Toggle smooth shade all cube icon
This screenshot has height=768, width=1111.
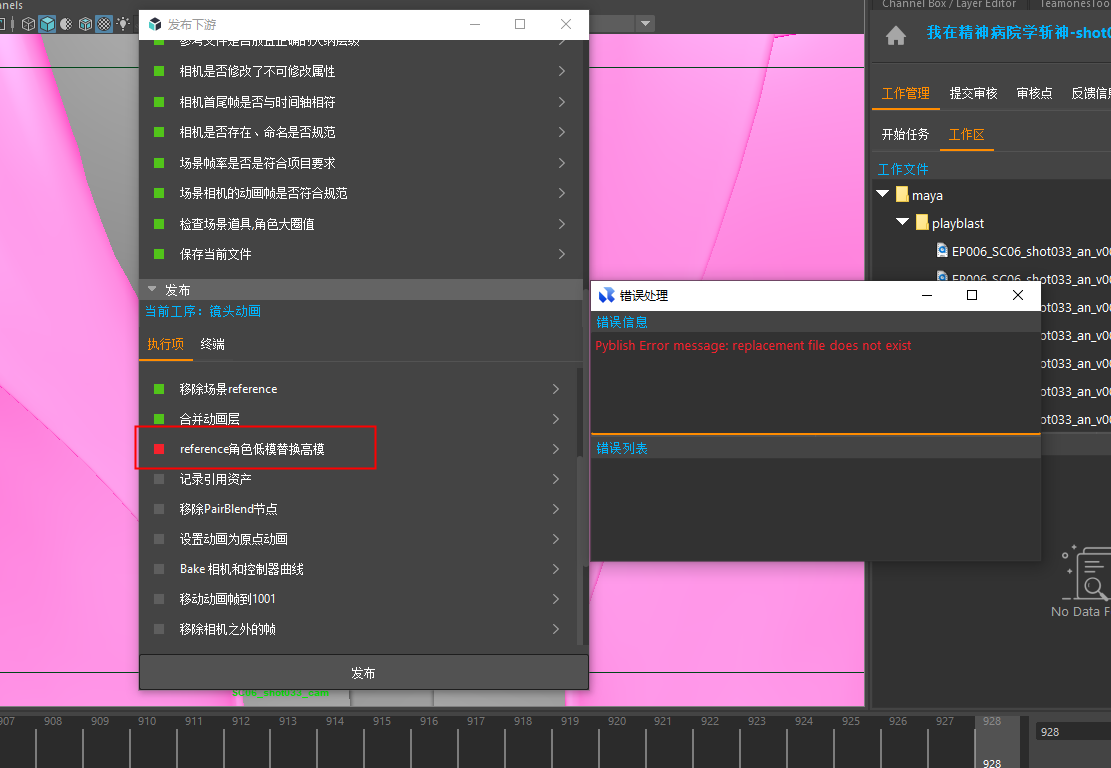[47, 23]
